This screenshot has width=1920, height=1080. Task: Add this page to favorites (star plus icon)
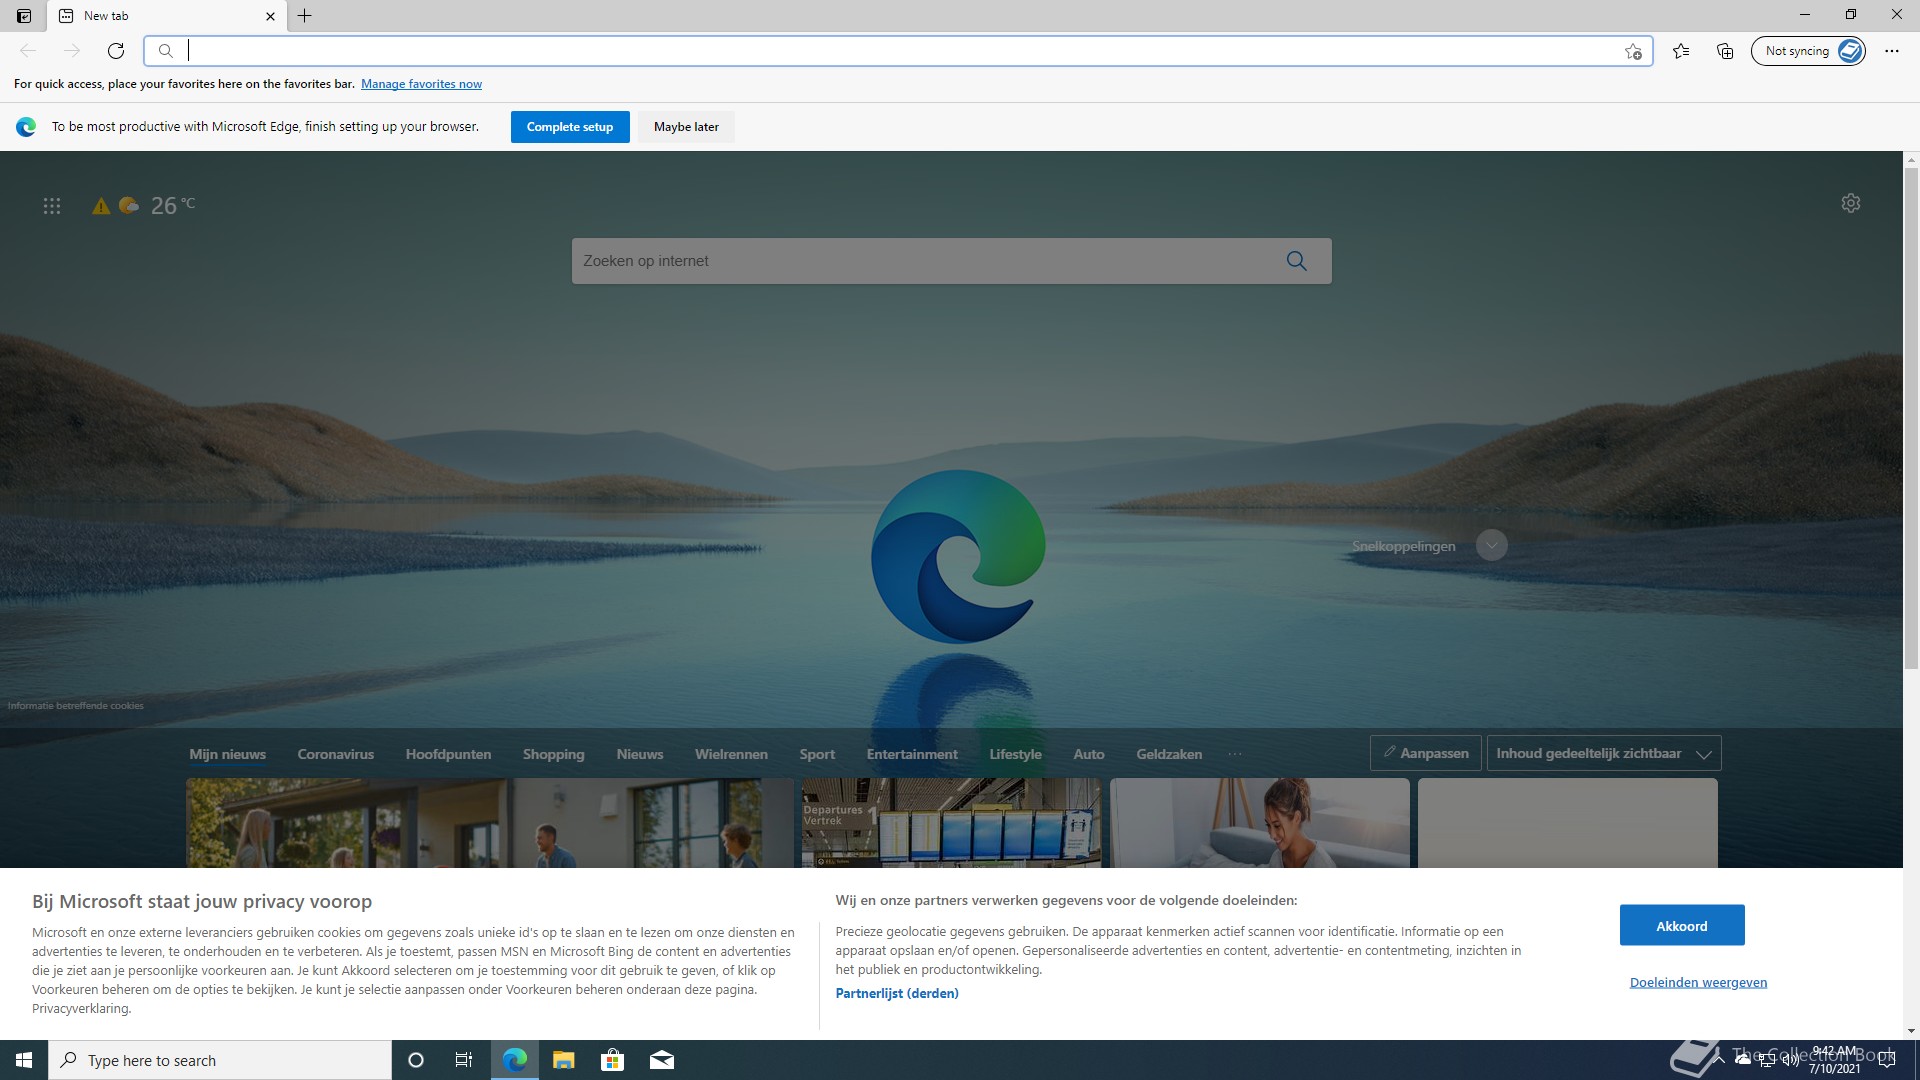1633,51
